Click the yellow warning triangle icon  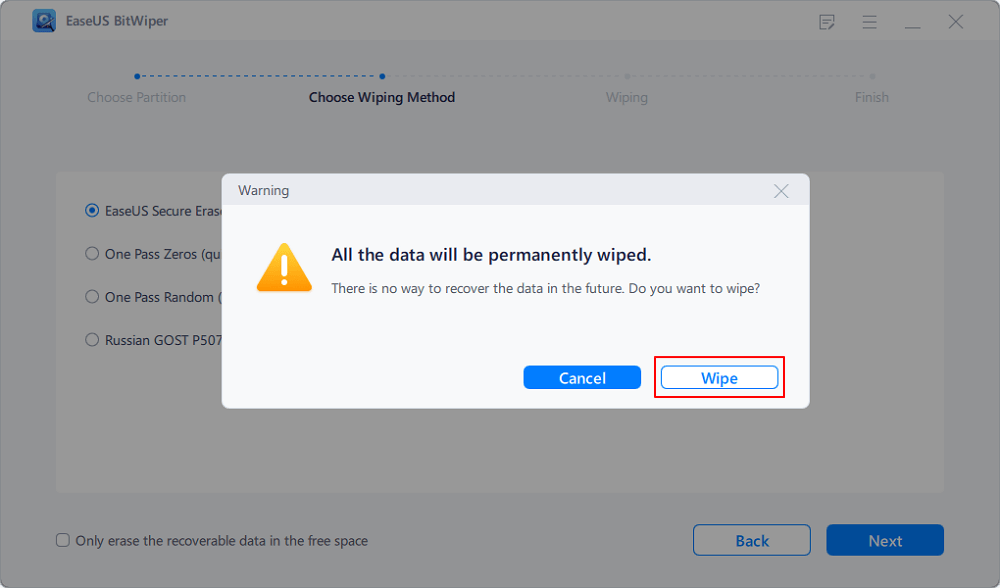(x=283, y=267)
